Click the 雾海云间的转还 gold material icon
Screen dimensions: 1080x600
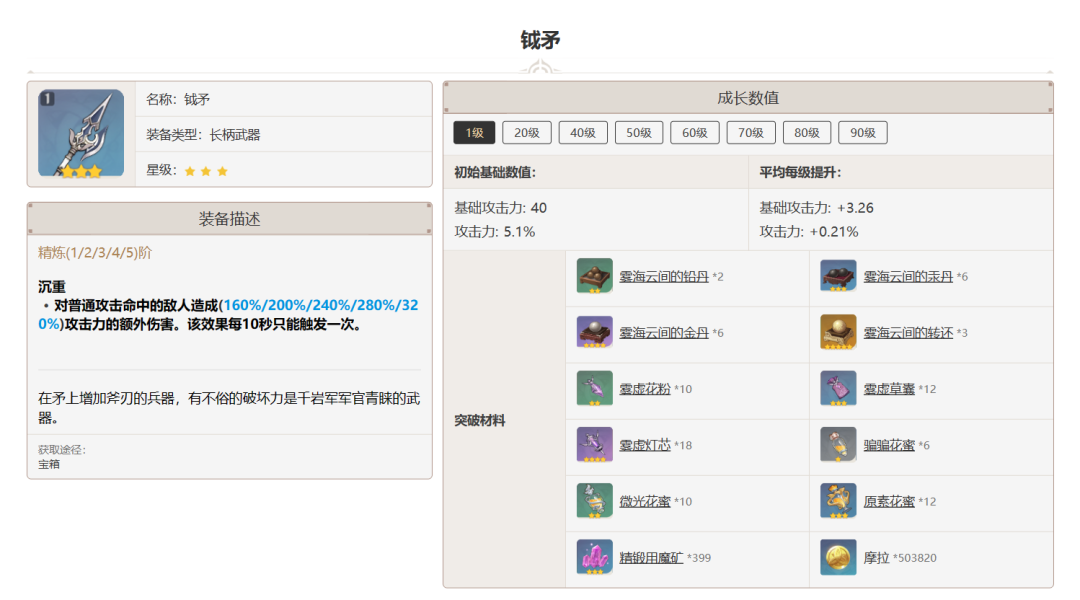[x=838, y=332]
